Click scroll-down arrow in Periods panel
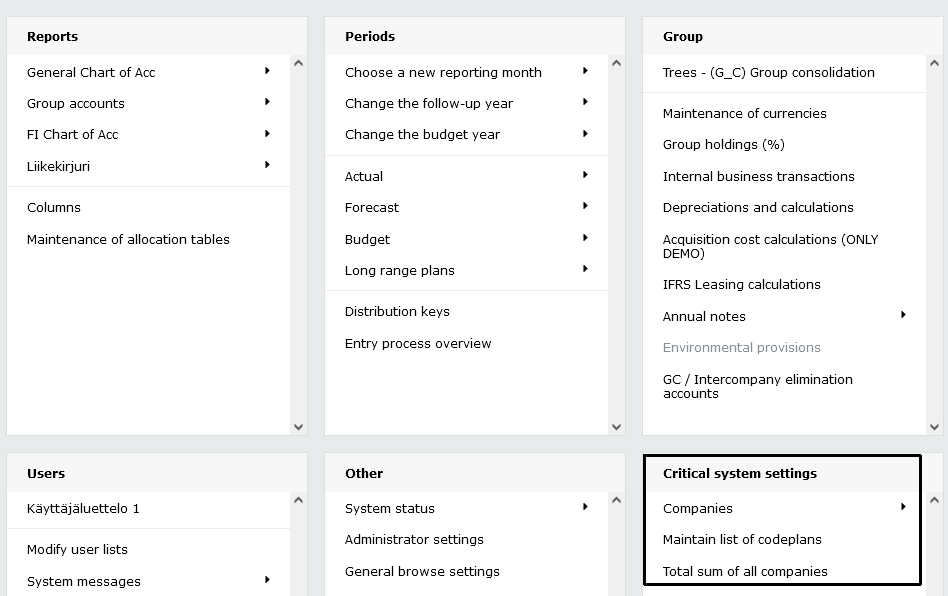948x596 pixels. tap(616, 427)
